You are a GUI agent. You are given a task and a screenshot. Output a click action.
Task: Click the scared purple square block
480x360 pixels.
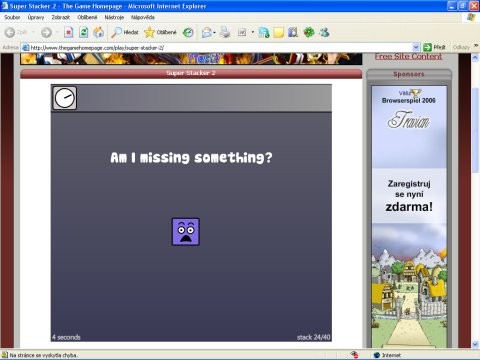coord(186,232)
